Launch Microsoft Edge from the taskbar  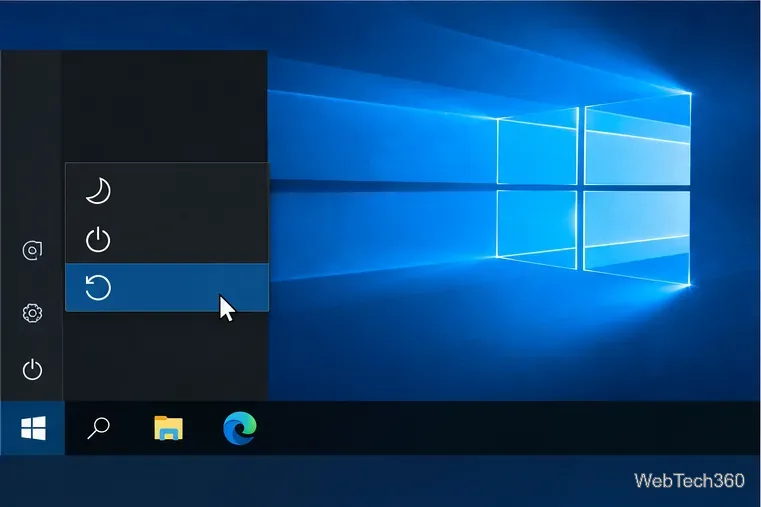click(x=240, y=427)
